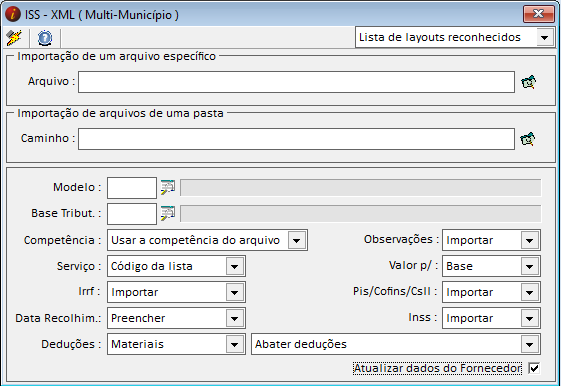The image size is (561, 386).
Task: Click the application icon in title bar
Action: [13, 14]
